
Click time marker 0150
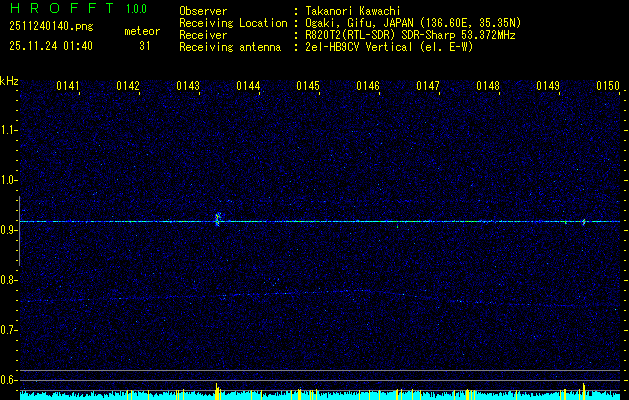pos(608,86)
